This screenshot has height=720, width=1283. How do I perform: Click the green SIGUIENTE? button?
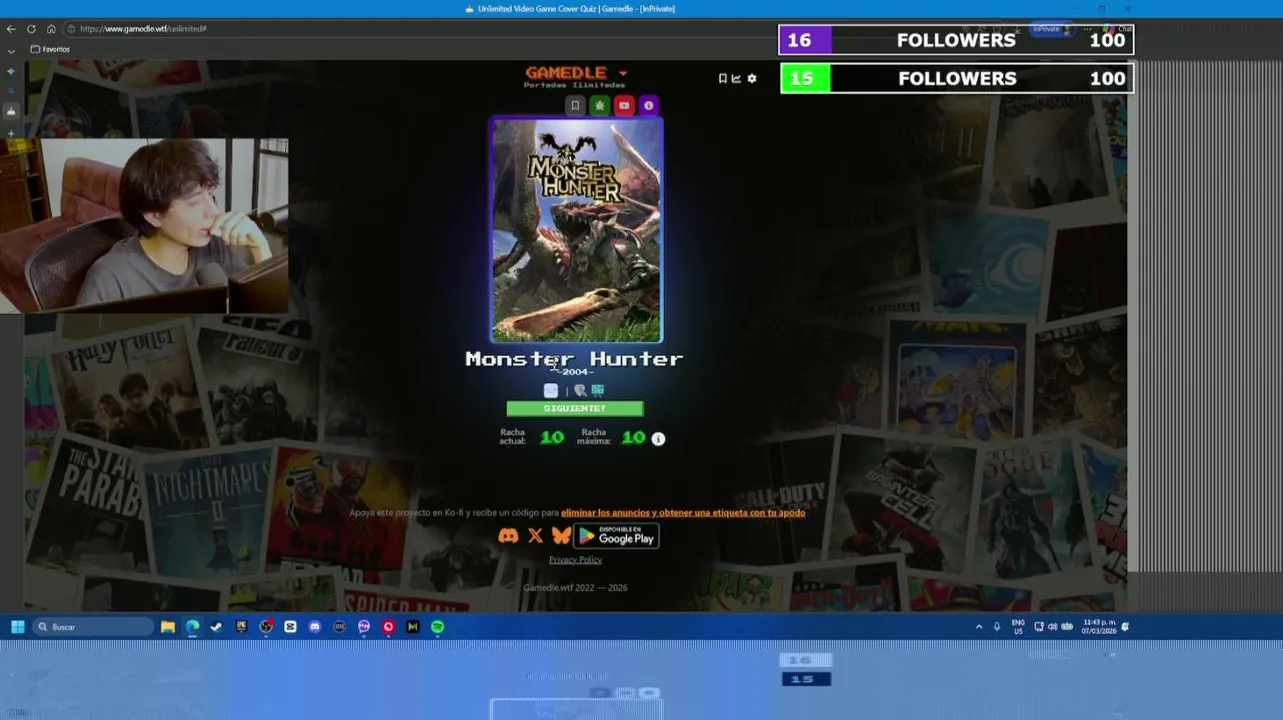click(x=575, y=409)
